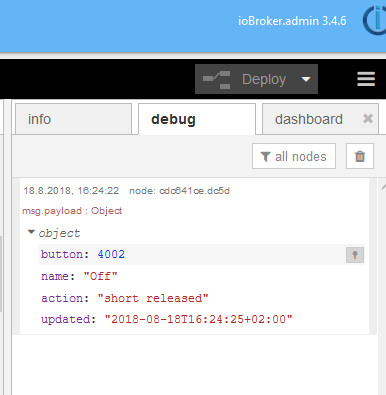Viewport: 386px width, 395px height.
Task: Pin the button property open
Action: pos(355,255)
